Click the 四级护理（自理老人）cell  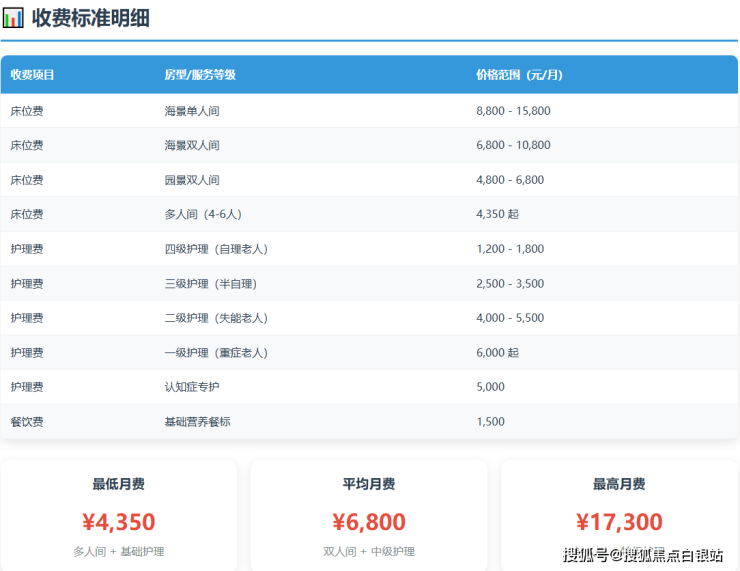(x=216, y=249)
